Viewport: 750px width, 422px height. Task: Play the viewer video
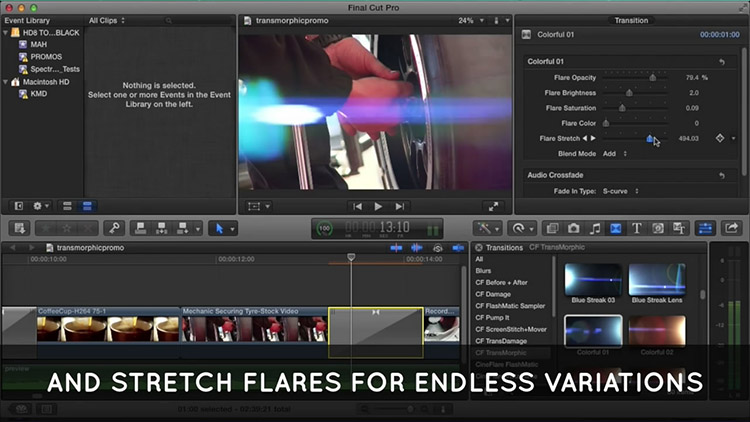pos(378,206)
